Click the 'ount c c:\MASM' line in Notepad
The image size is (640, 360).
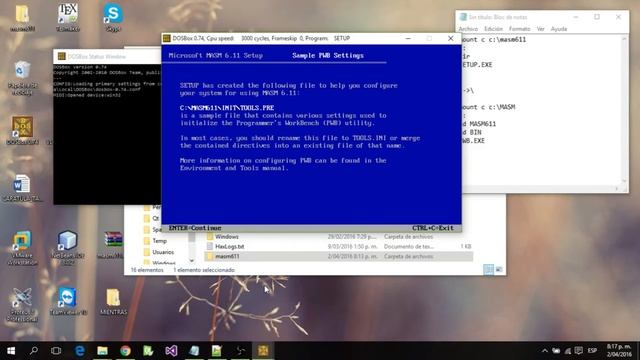tap(489, 107)
